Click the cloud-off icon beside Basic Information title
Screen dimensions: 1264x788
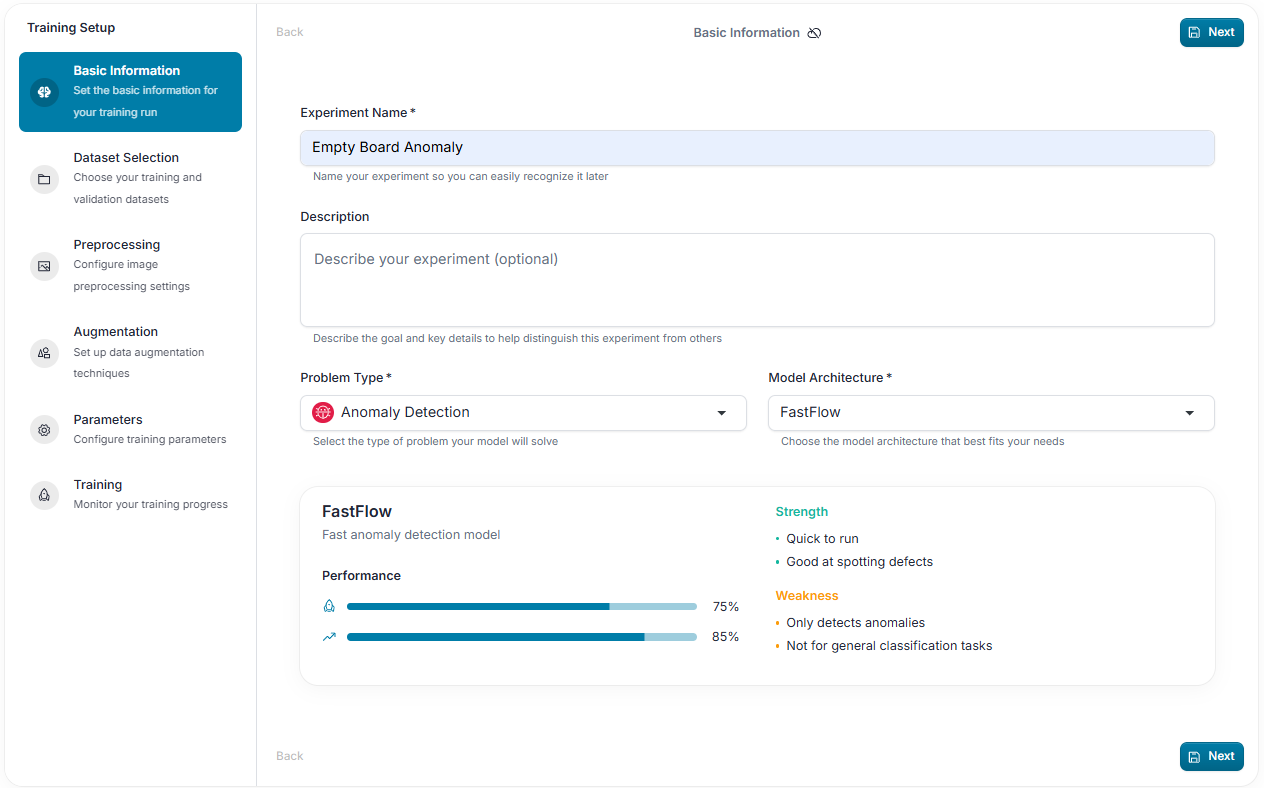point(814,33)
